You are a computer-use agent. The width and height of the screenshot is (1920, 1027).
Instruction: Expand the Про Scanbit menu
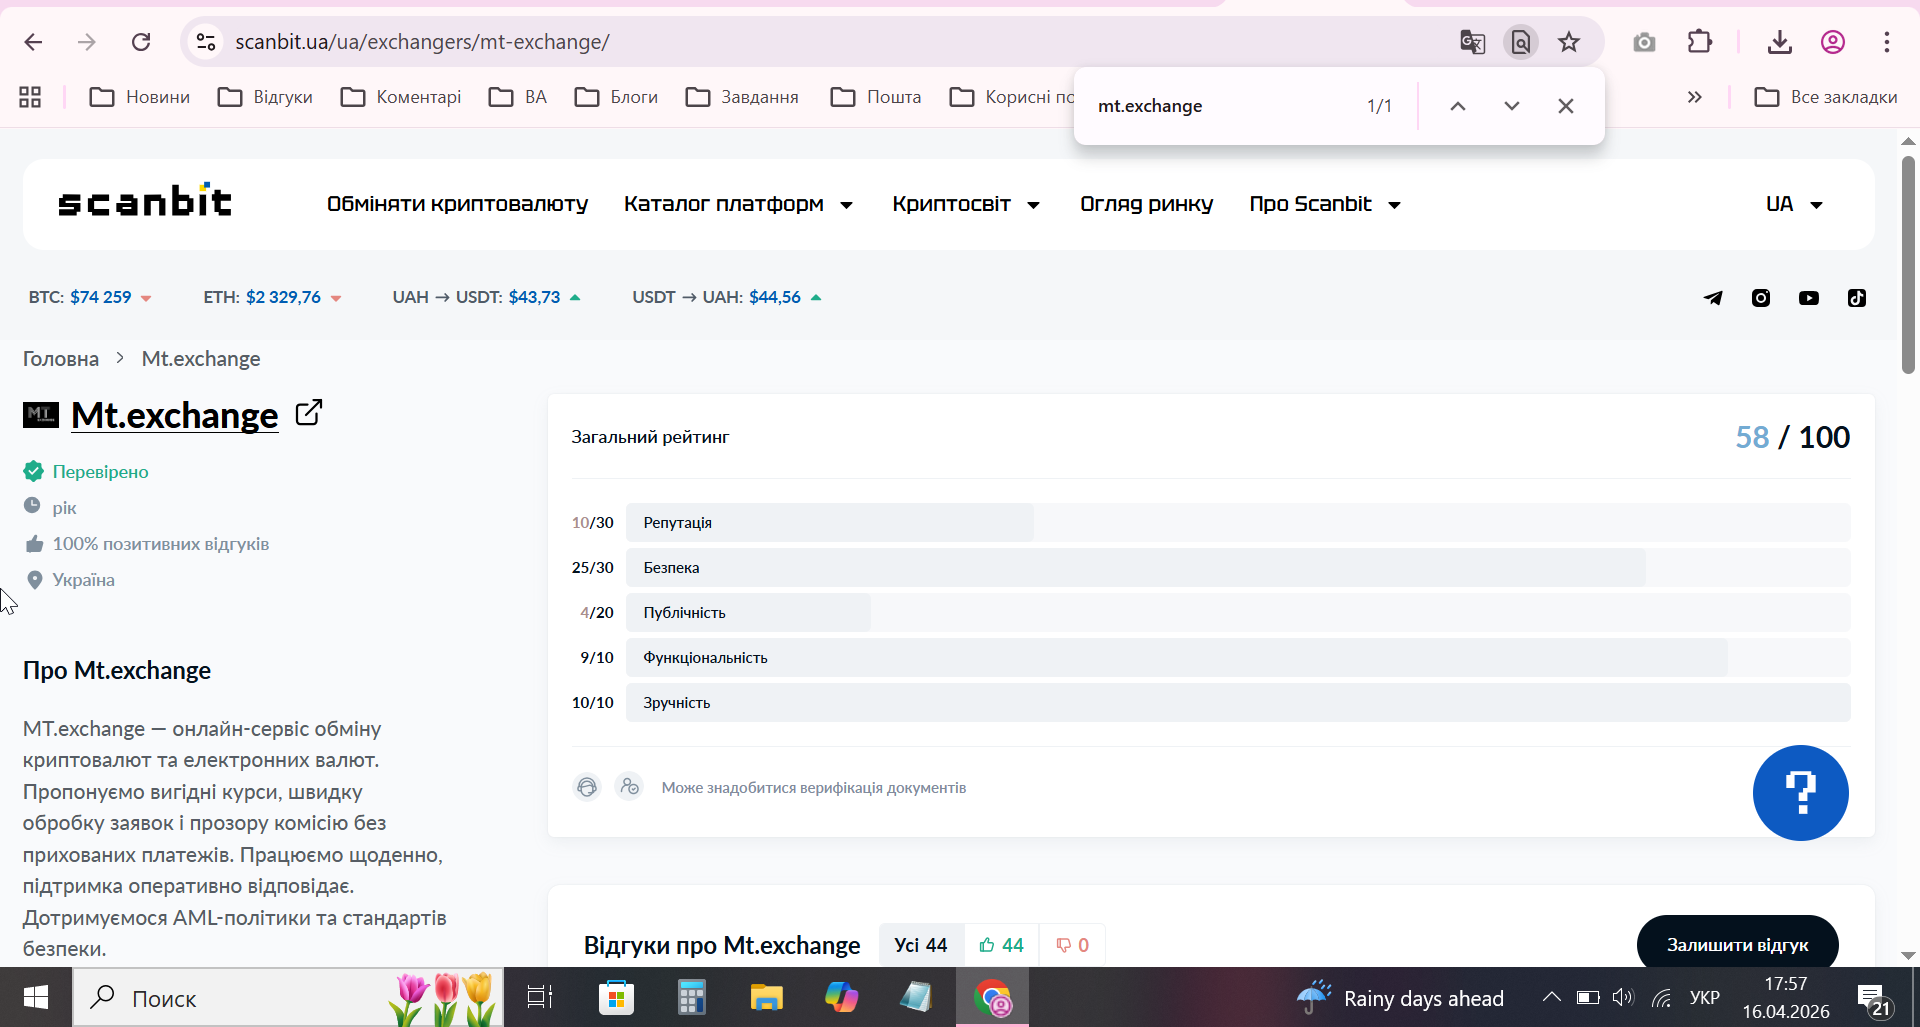tap(1325, 204)
